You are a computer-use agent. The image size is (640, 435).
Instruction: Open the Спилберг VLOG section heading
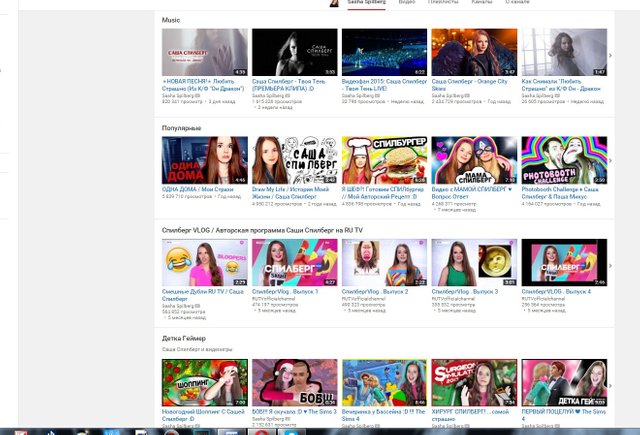tap(262, 230)
